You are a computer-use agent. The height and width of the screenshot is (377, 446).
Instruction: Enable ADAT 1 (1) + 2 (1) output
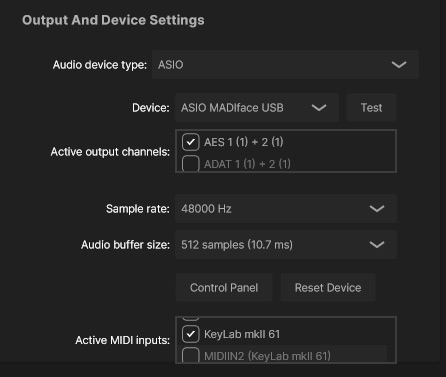[191, 163]
